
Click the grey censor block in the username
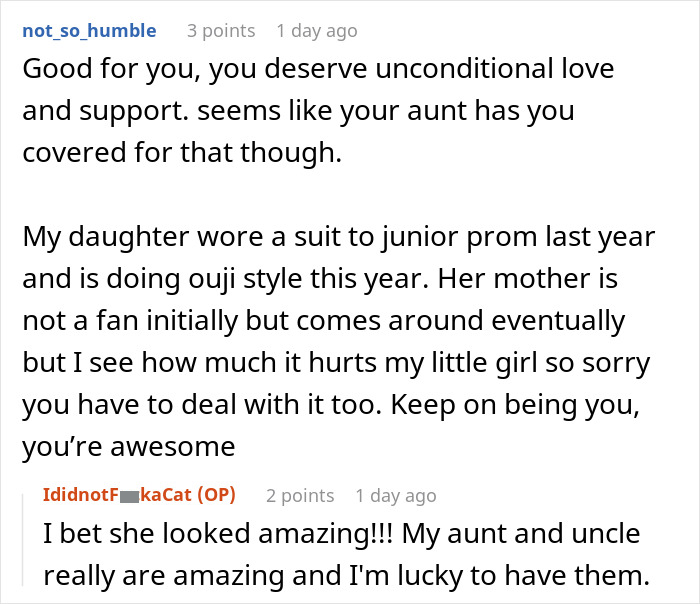point(128,496)
